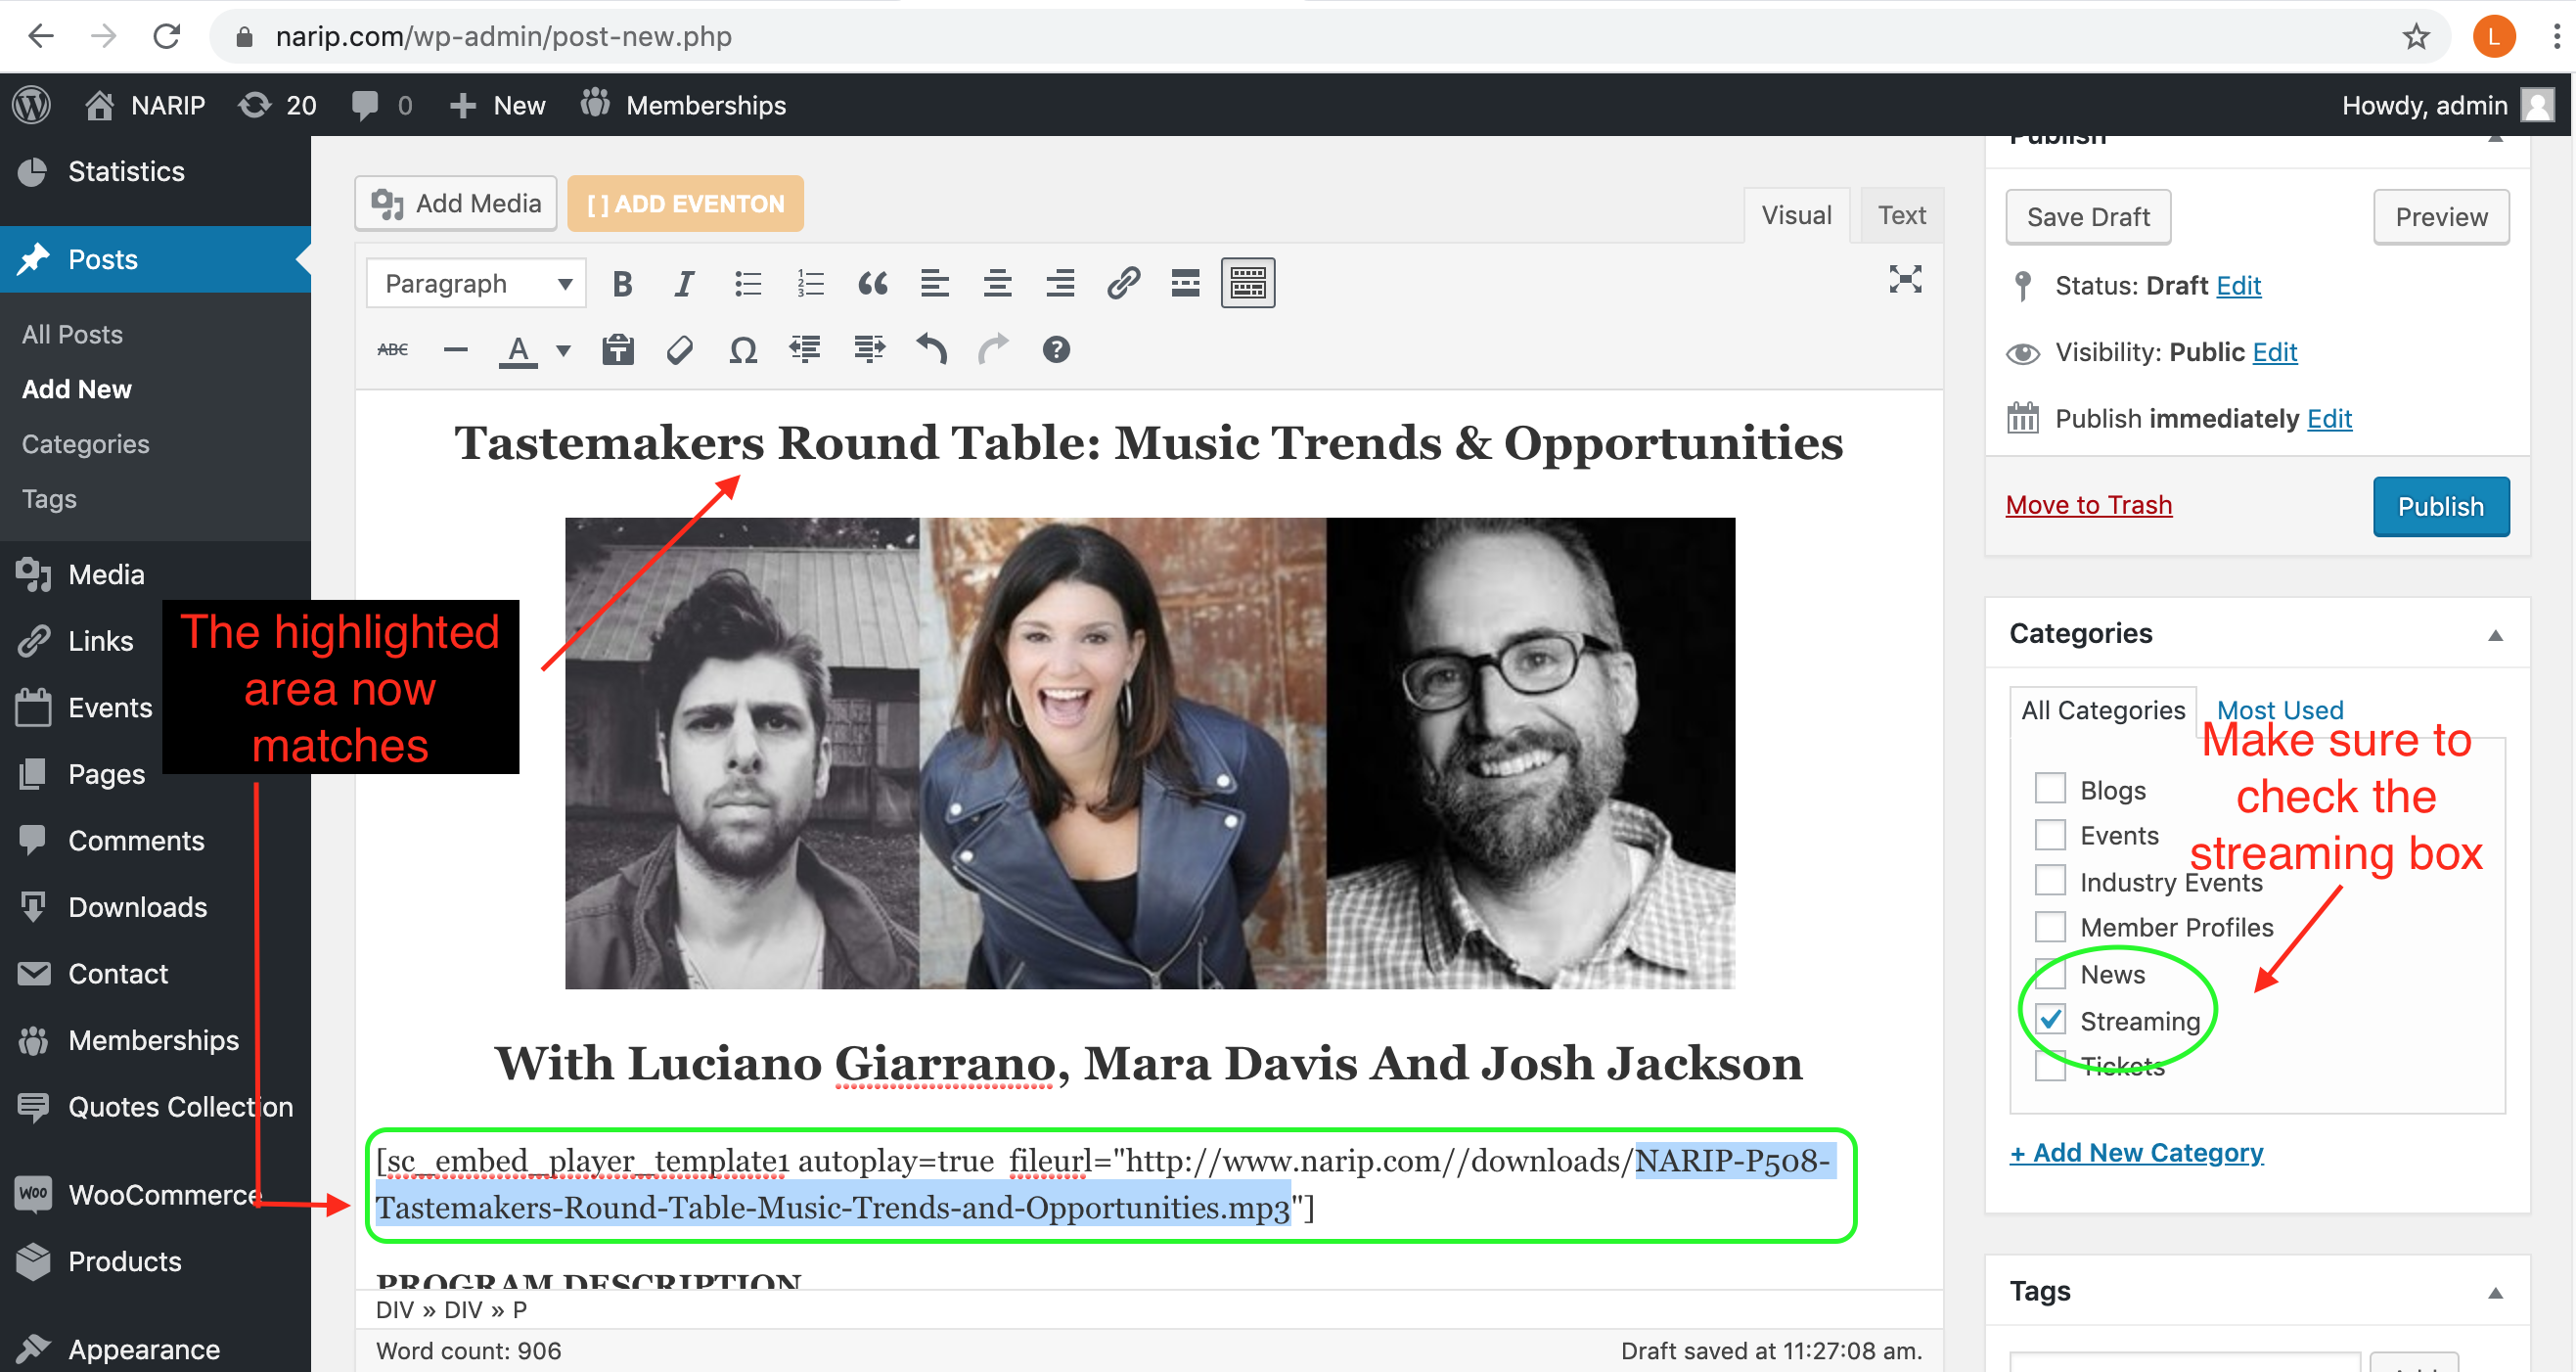Toggle the toolbar kitchen sink

pyautogui.click(x=1247, y=284)
